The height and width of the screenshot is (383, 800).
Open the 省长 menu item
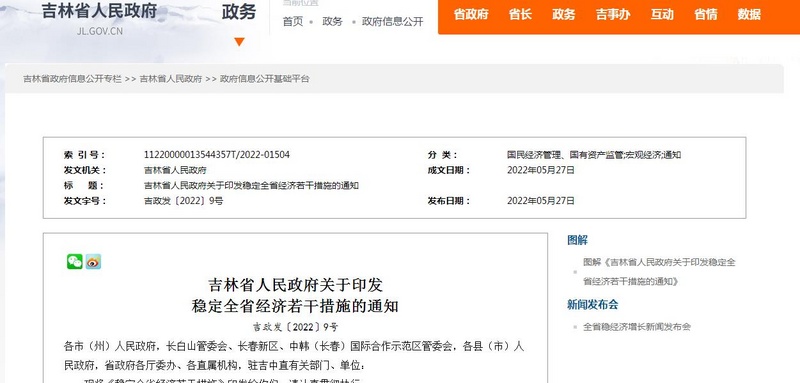520,14
